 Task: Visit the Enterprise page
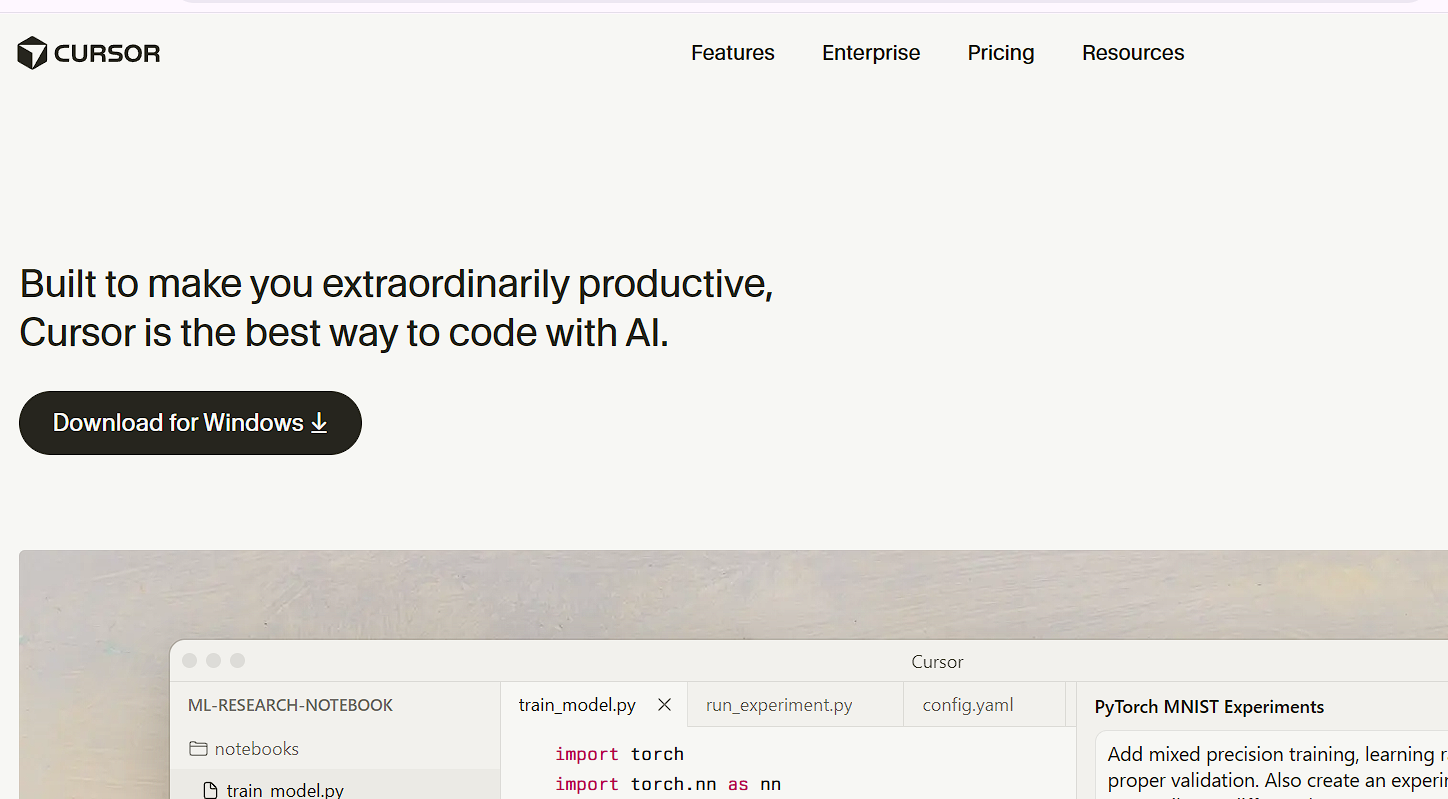871,52
